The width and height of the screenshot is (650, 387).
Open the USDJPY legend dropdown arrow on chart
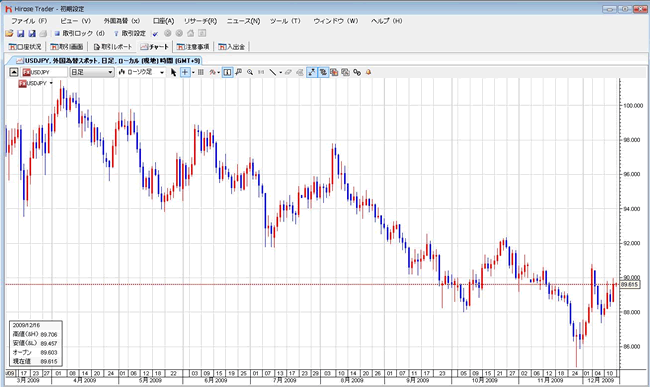51,83
